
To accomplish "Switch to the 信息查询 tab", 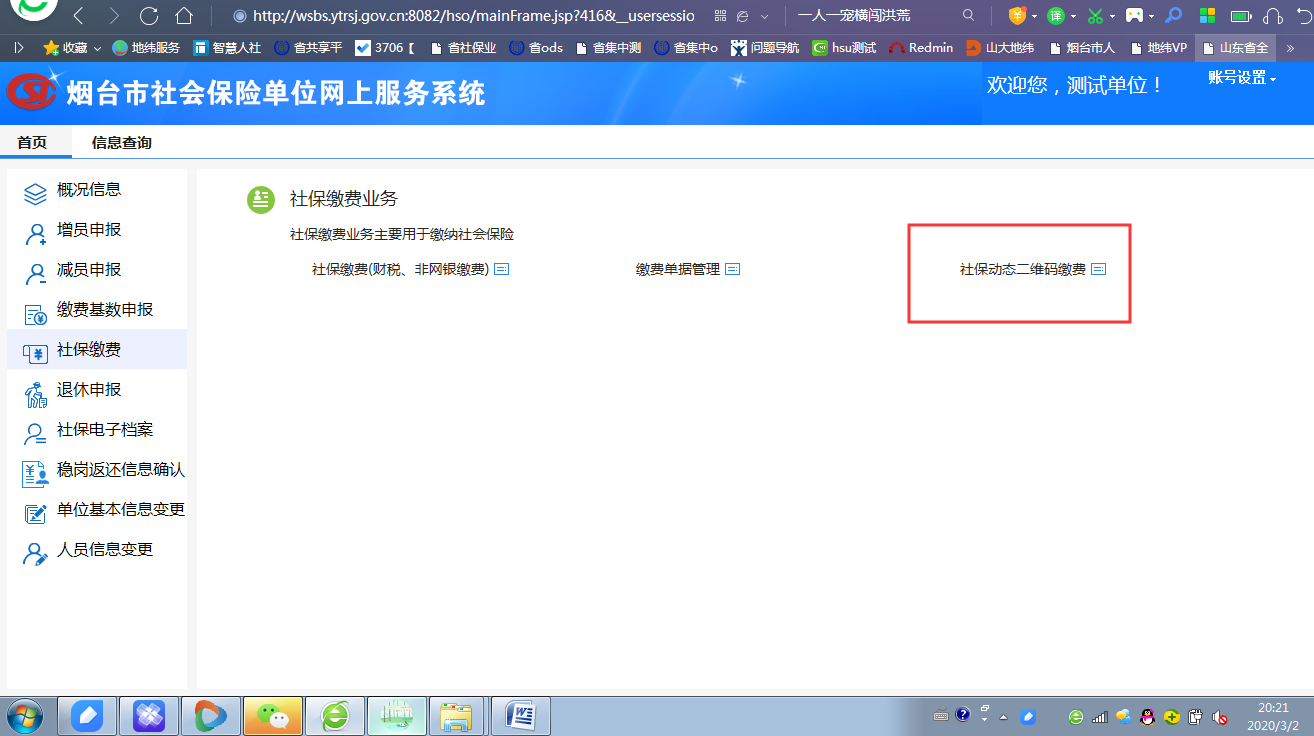I will pyautogui.click(x=121, y=143).
